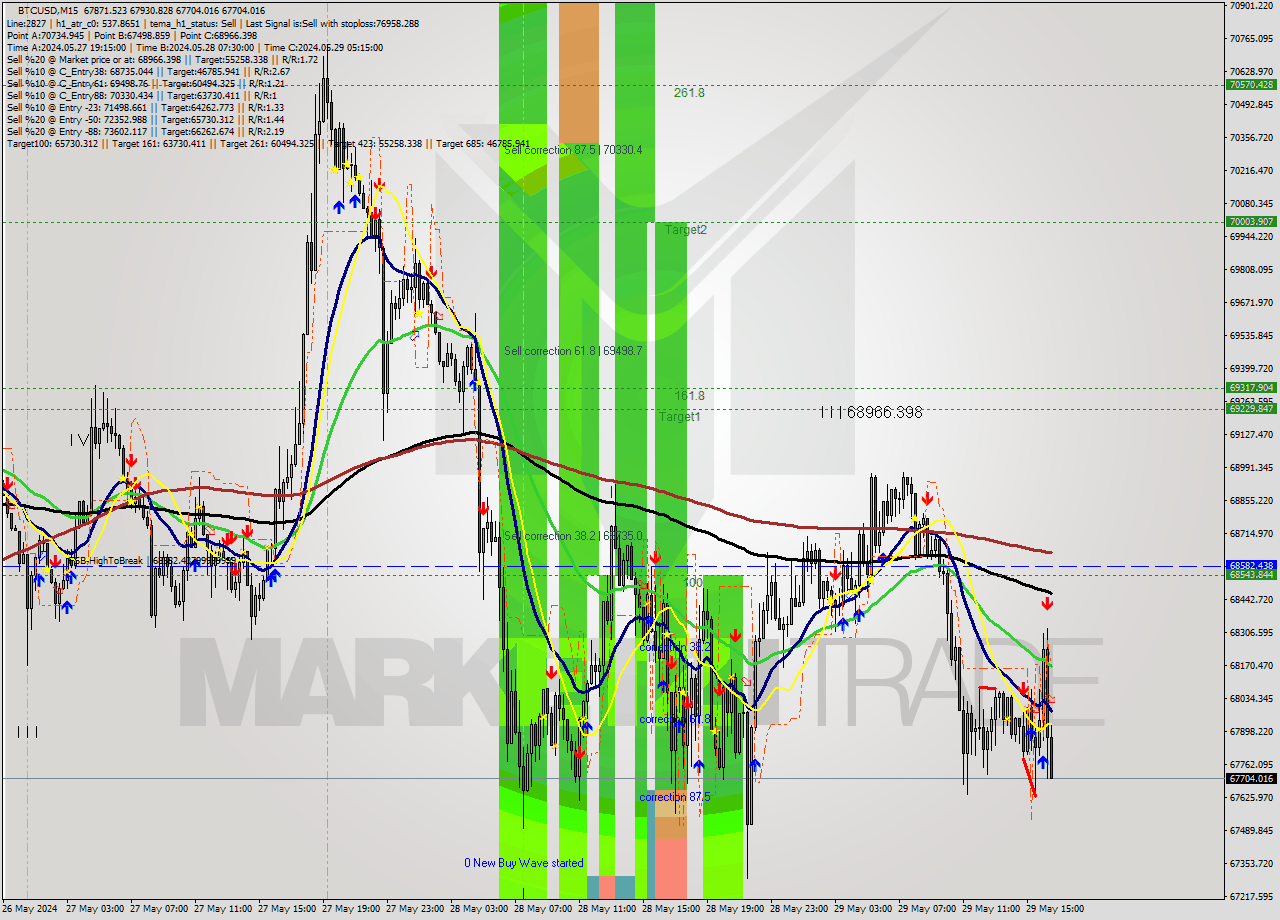Click the '28 May 19:00' time axis label
Image resolution: width=1280 pixels, height=920 pixels.
click(733, 909)
